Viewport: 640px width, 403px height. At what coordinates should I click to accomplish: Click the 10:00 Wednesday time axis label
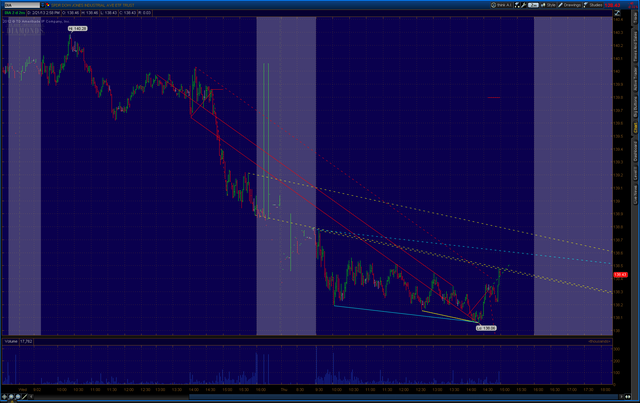click(x=61, y=390)
